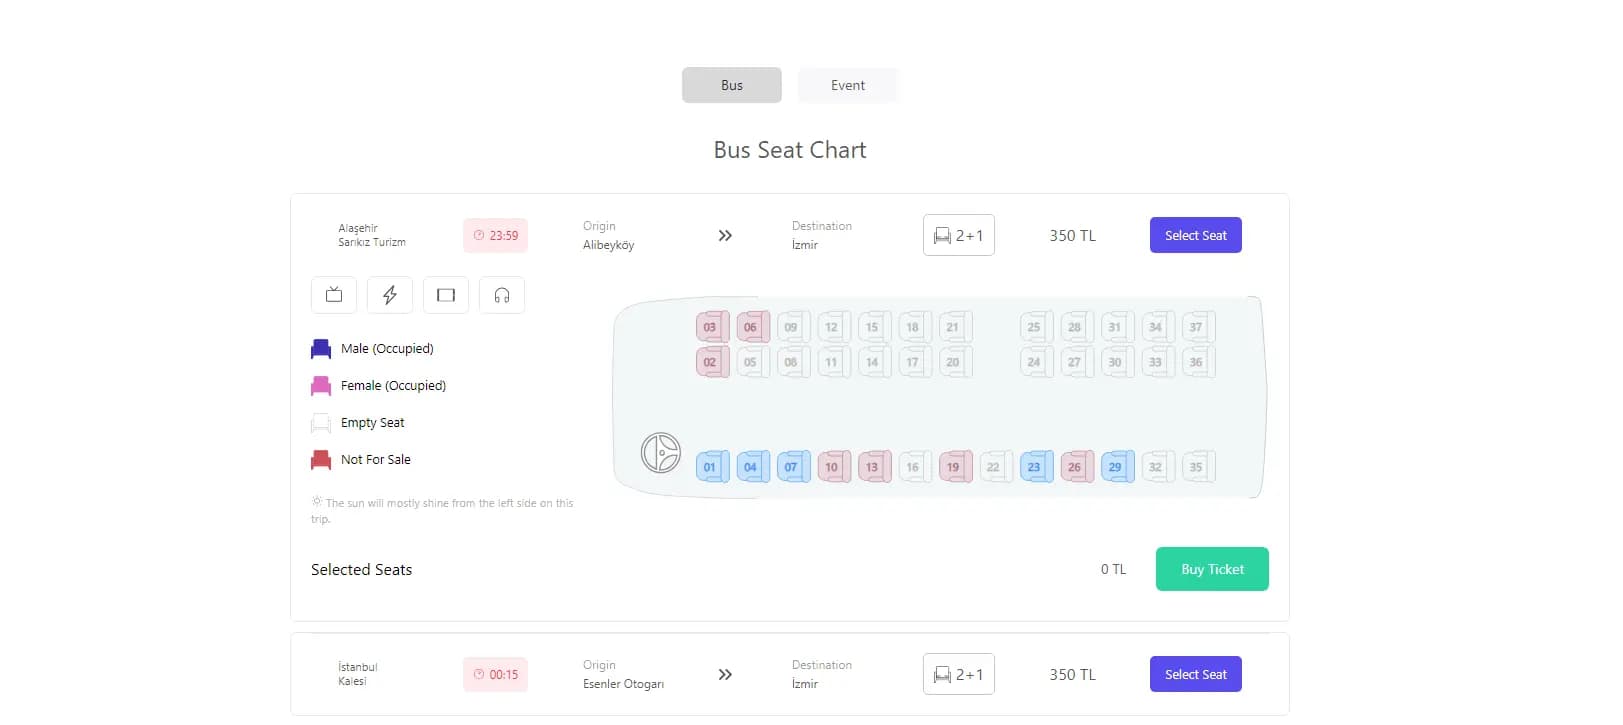Click female occupied seat 10
This screenshot has height=725, width=1623.
pyautogui.click(x=833, y=467)
